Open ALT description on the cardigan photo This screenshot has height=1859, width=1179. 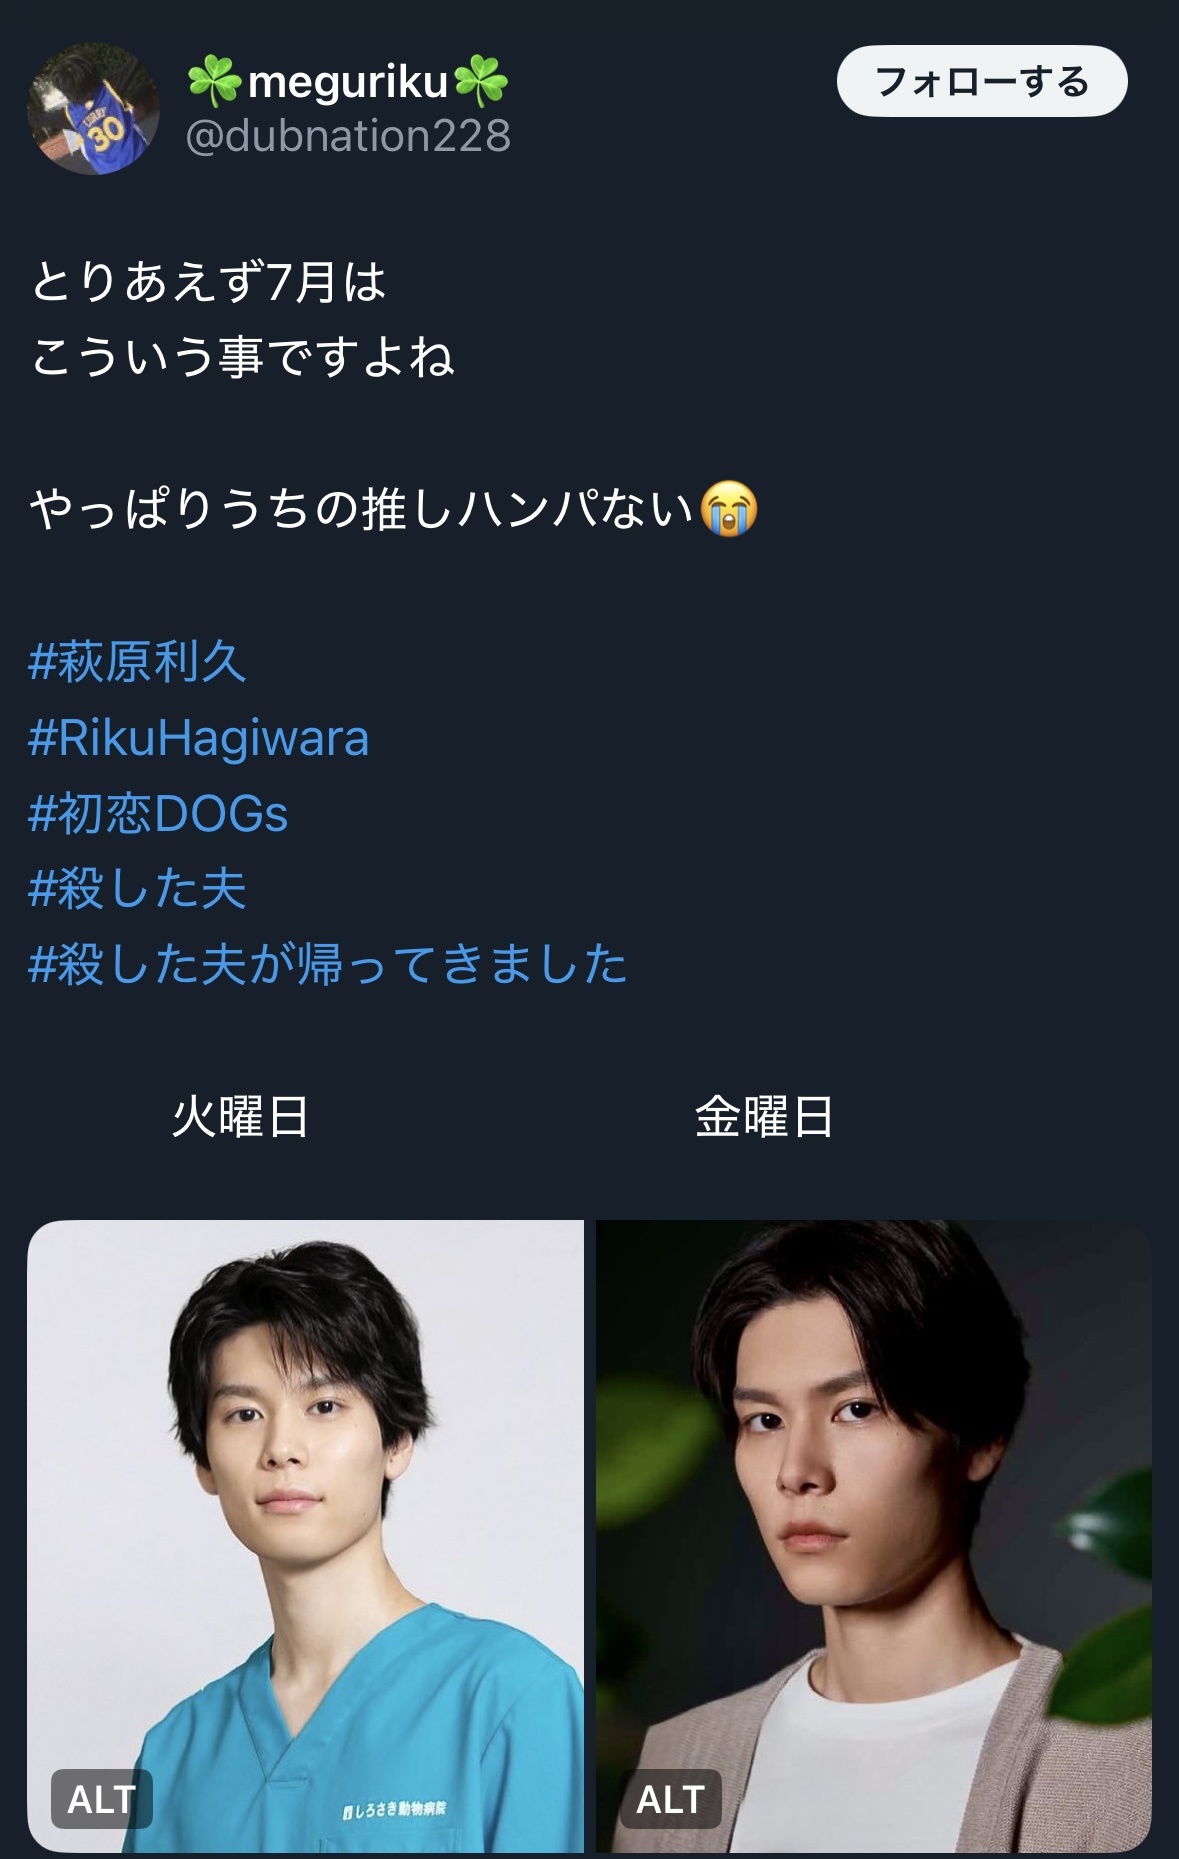click(671, 1799)
